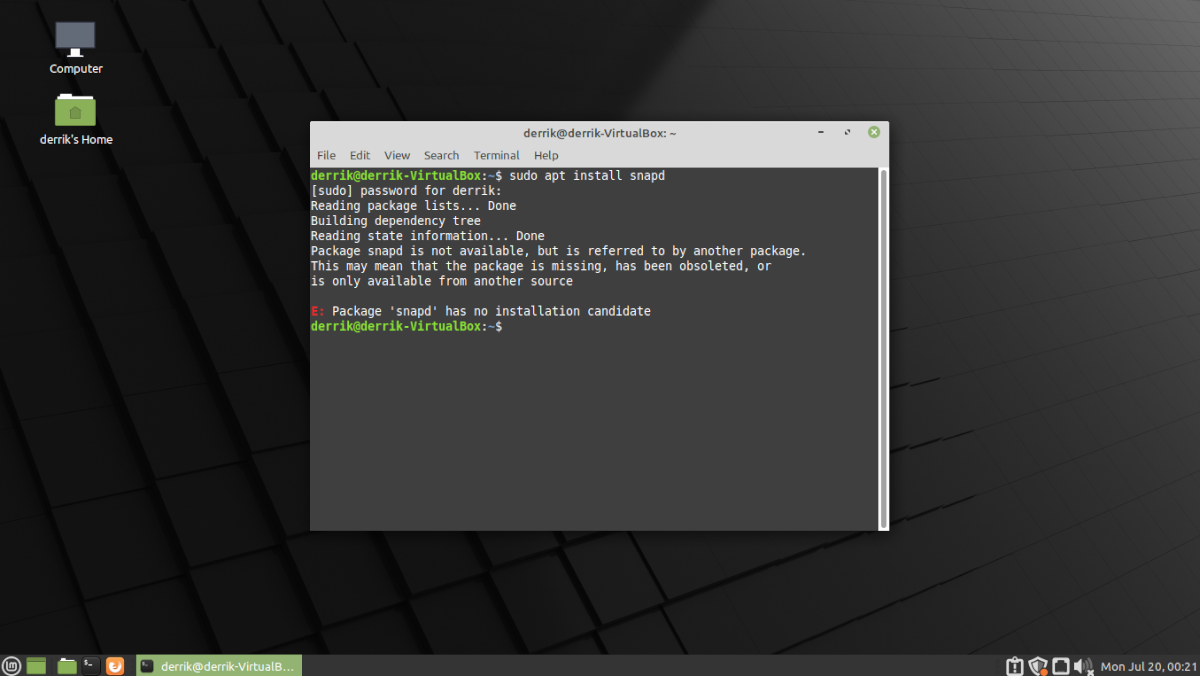Open the Terminal menu in menubar
Viewport: 1200px width, 676px height.
click(x=497, y=155)
